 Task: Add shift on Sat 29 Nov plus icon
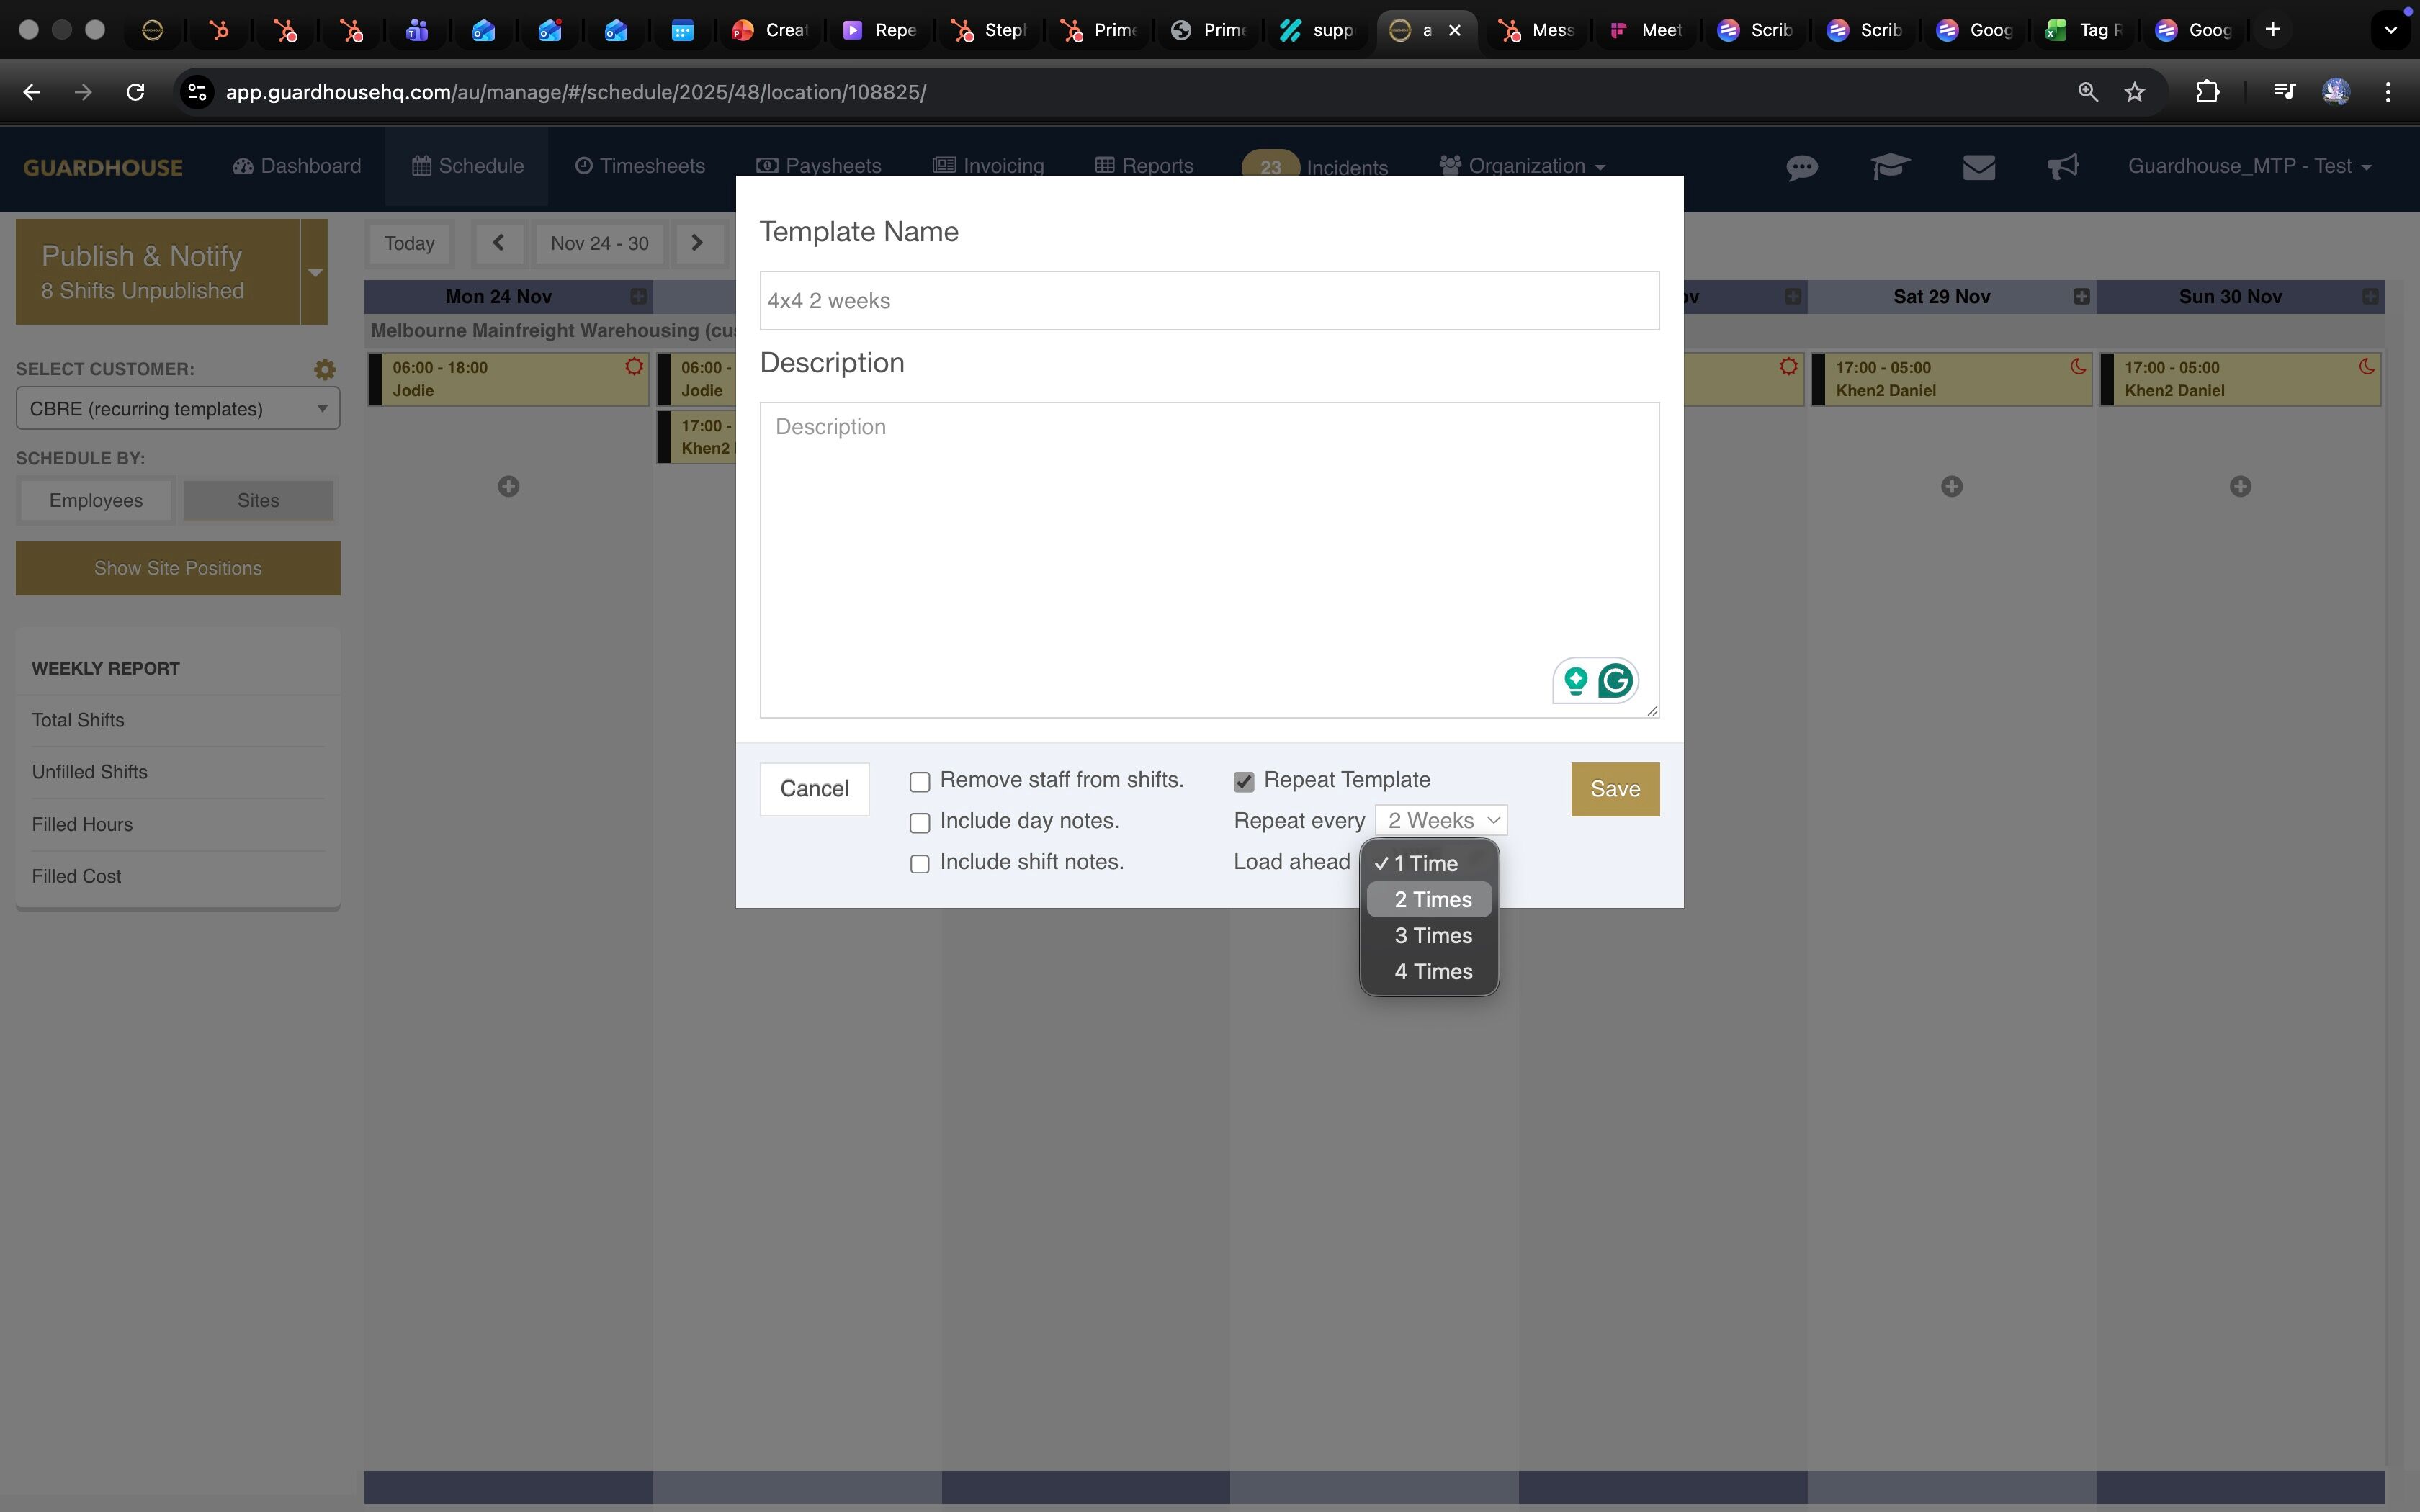pyautogui.click(x=1951, y=486)
